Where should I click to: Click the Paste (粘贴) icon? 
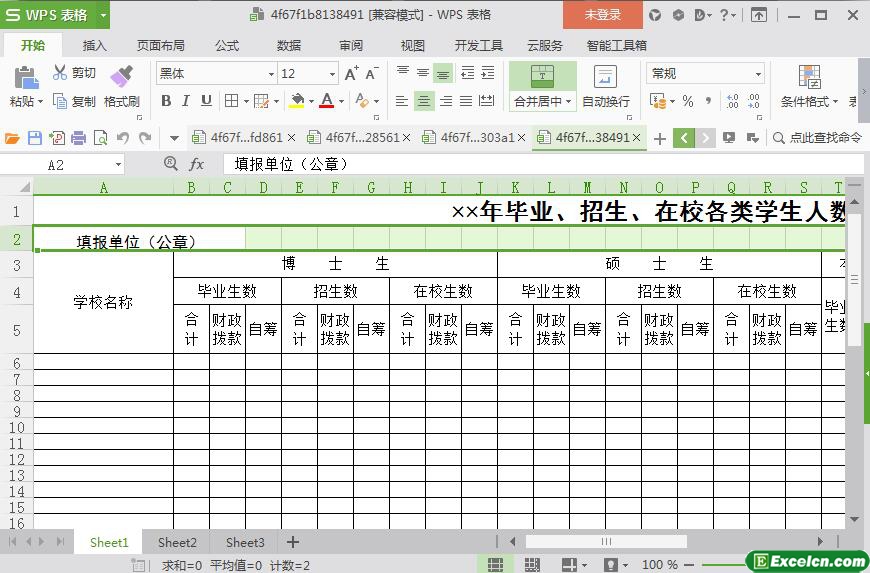(25, 77)
